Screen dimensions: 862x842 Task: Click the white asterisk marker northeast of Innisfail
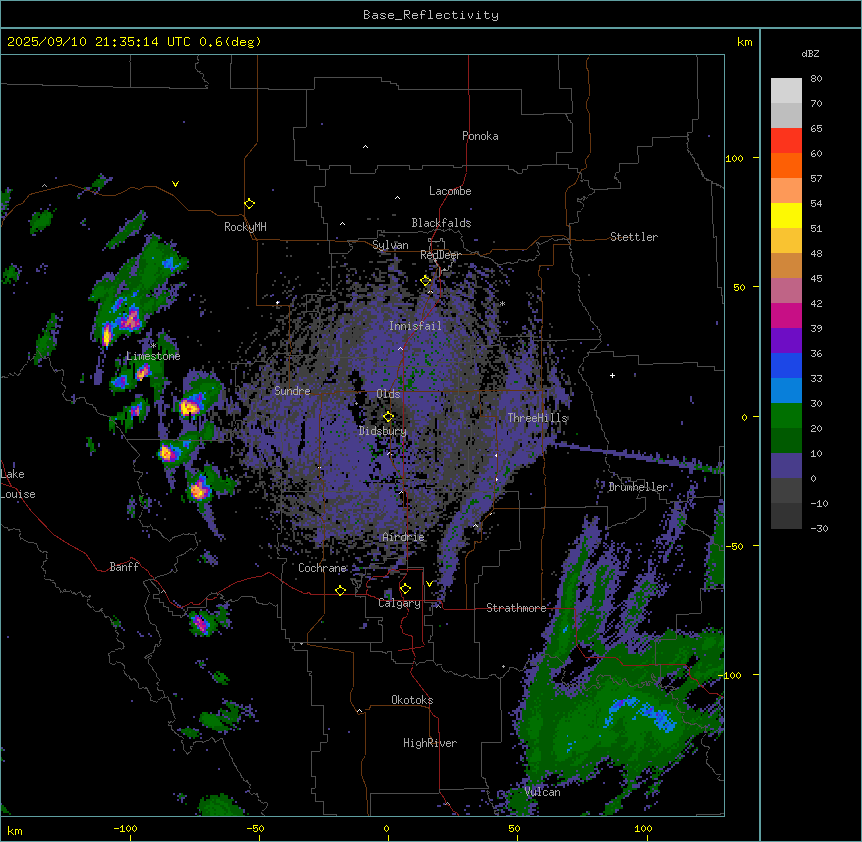502,304
